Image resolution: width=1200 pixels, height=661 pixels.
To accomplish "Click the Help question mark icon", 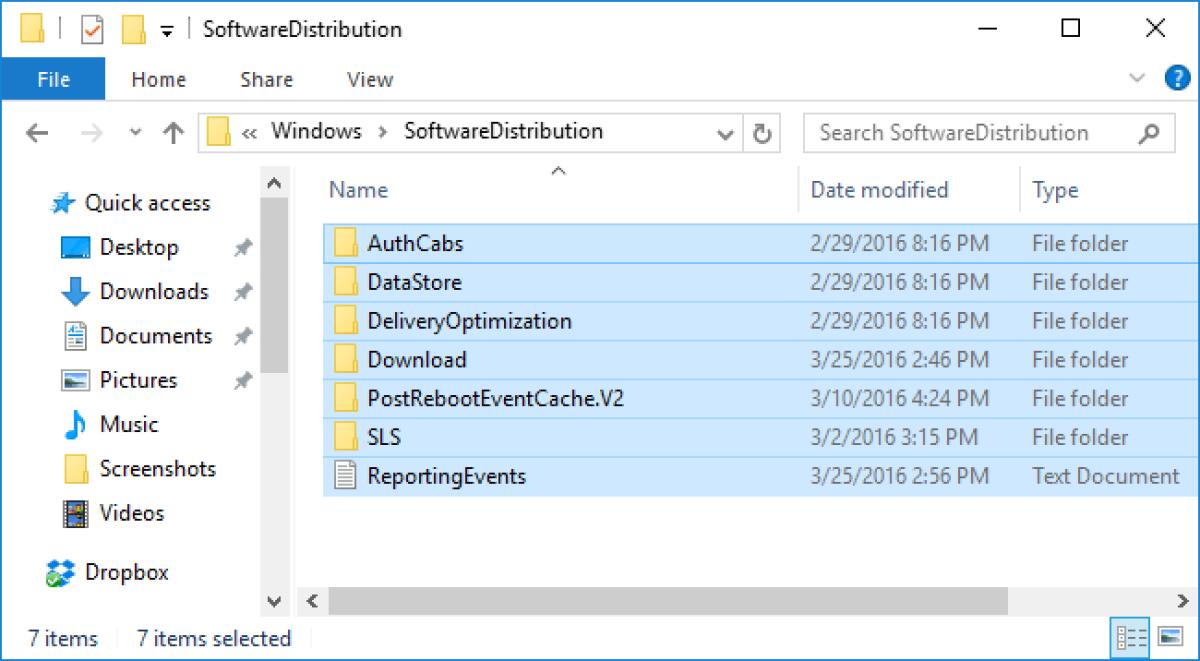I will (x=1180, y=78).
